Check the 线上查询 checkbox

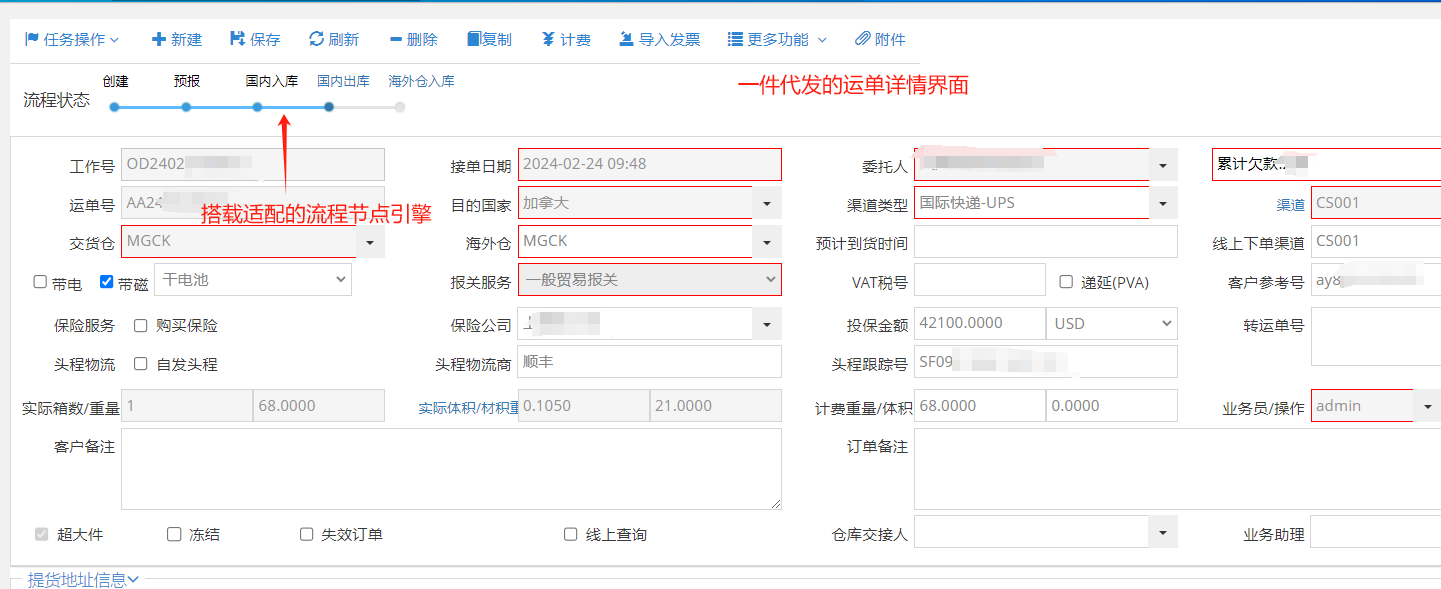coord(571,534)
